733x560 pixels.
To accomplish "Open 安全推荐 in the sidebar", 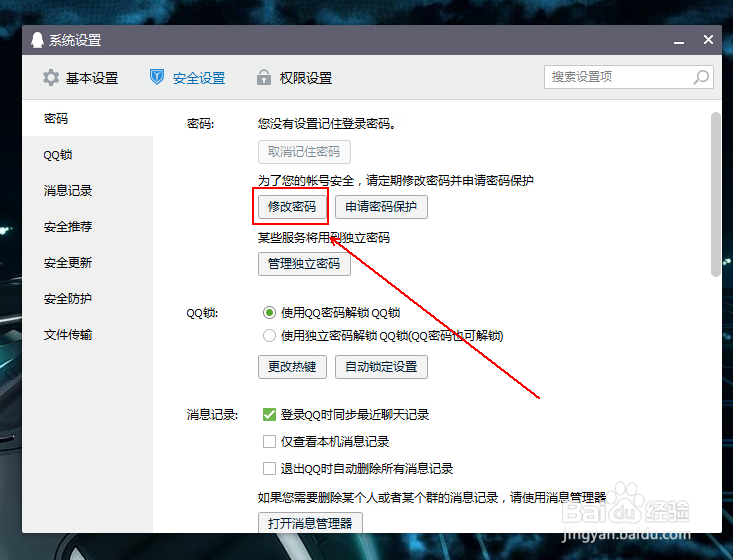I will (x=87, y=227).
